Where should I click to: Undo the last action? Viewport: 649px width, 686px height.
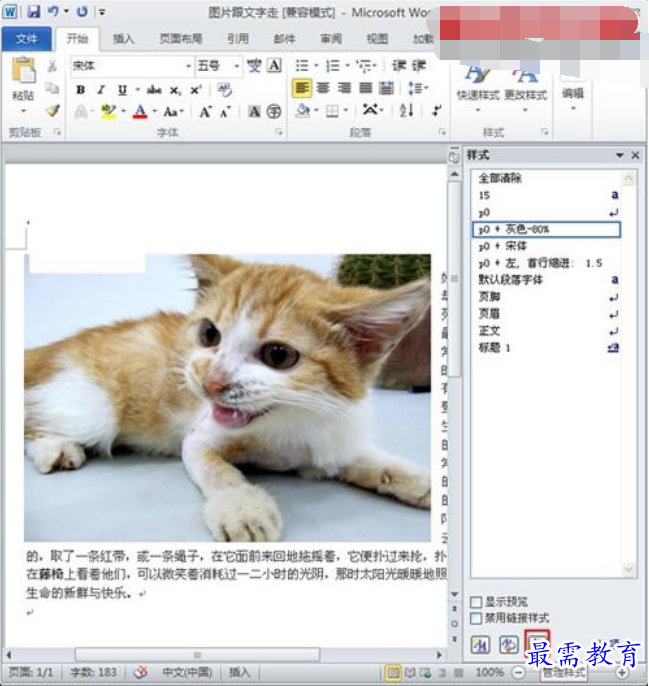(x=53, y=11)
